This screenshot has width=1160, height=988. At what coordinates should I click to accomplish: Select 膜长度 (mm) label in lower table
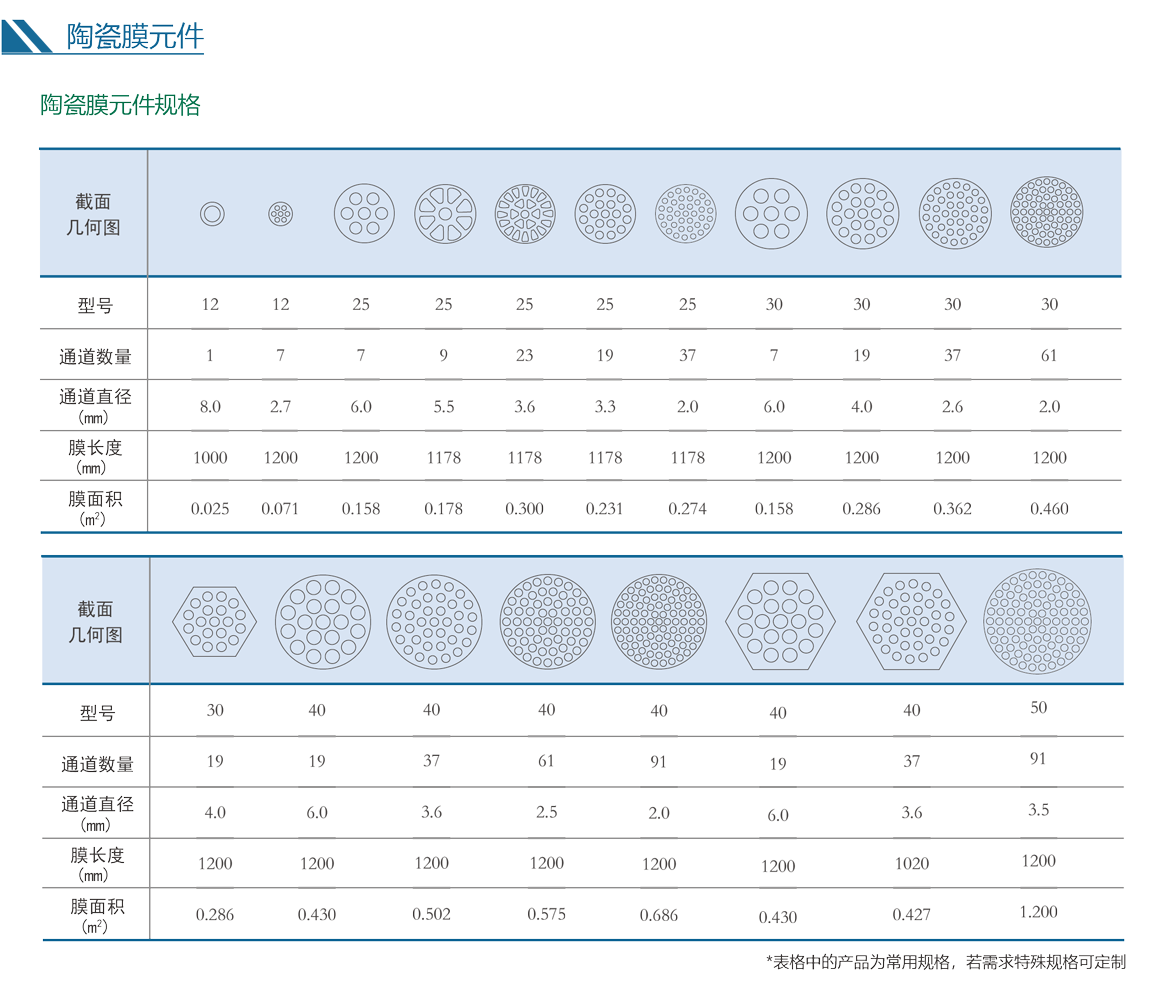click(97, 864)
